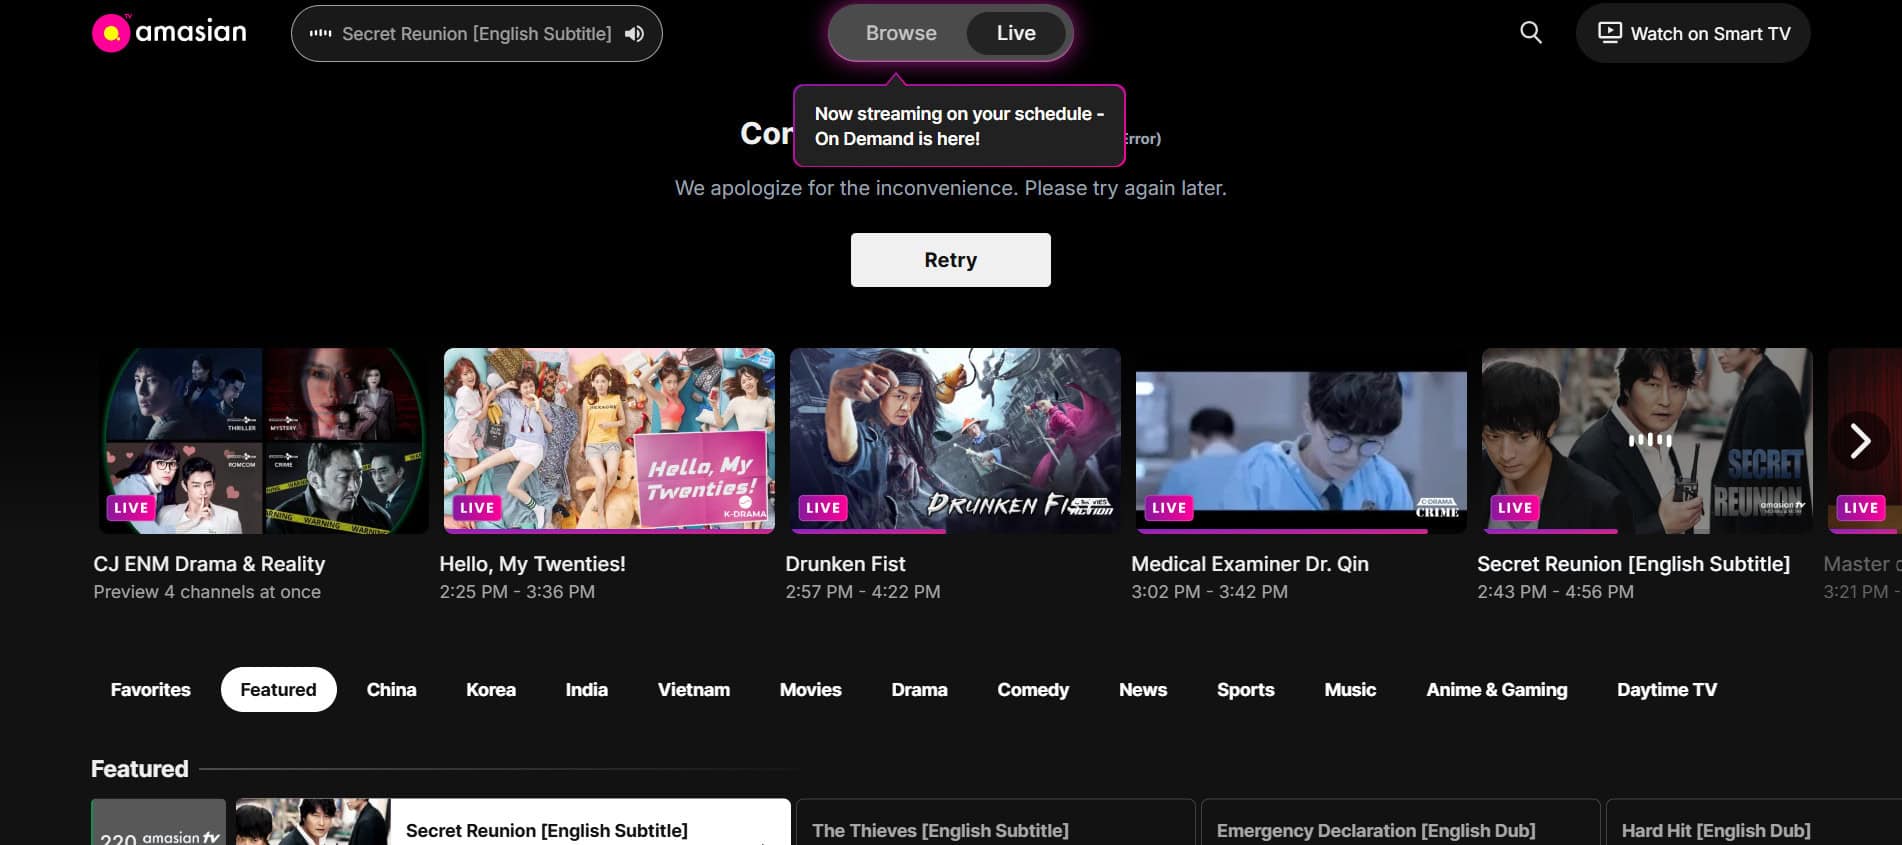Screen dimensions: 1902x845
Task: Play the Drunken Fist thumbnail
Action: pos(955,441)
